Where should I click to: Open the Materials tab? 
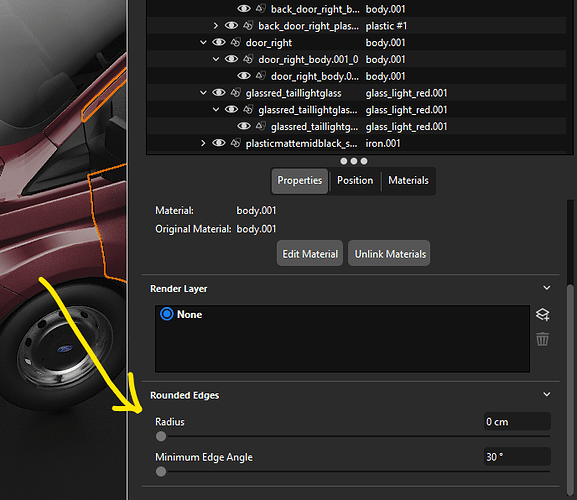coord(408,181)
